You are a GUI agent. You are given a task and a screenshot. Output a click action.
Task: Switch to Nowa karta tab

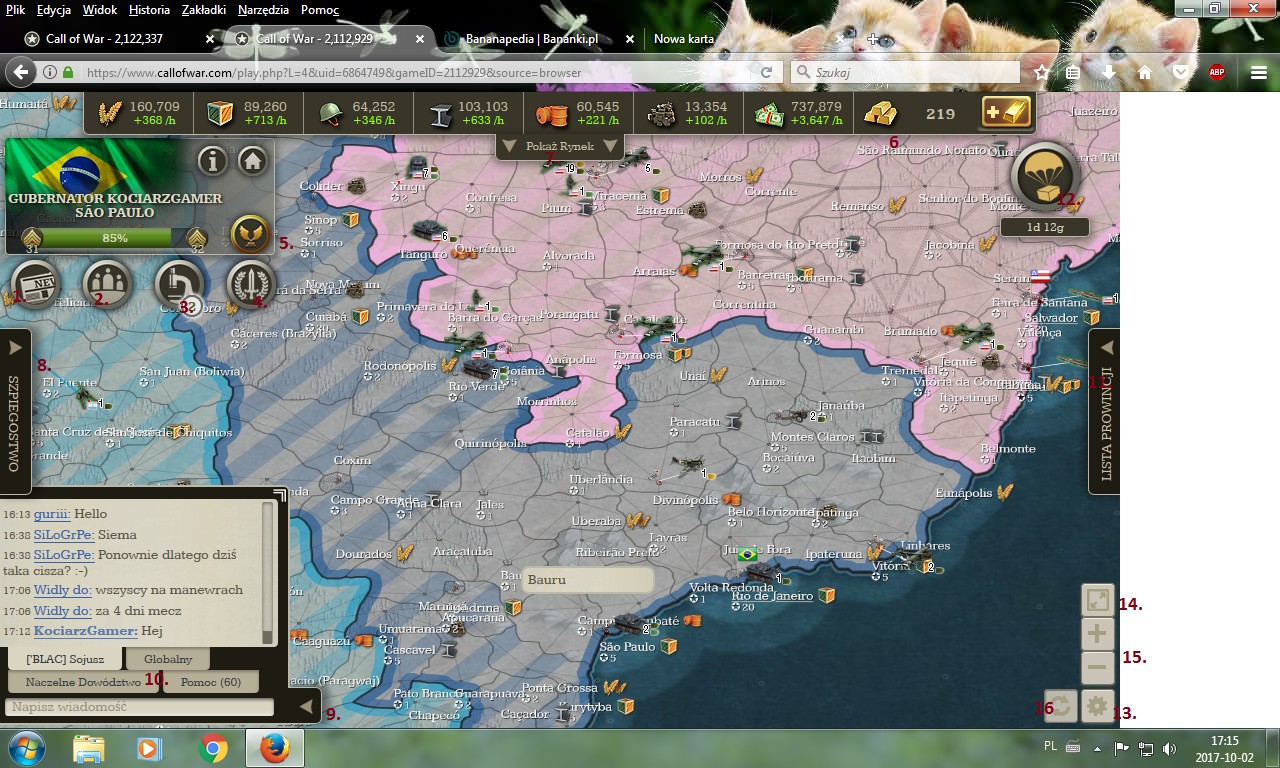click(745, 39)
